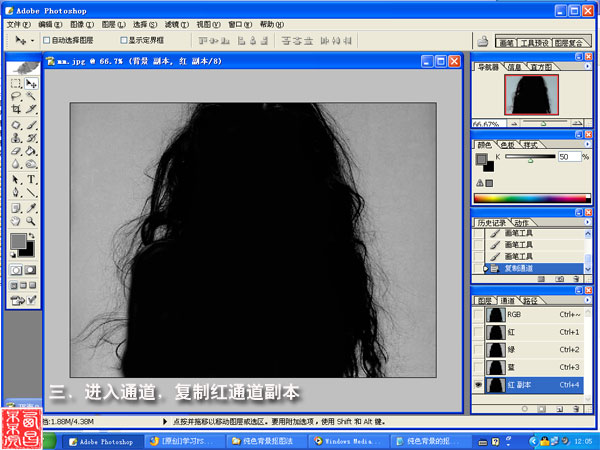
Task: Select the Line tool
Action: tap(31, 192)
